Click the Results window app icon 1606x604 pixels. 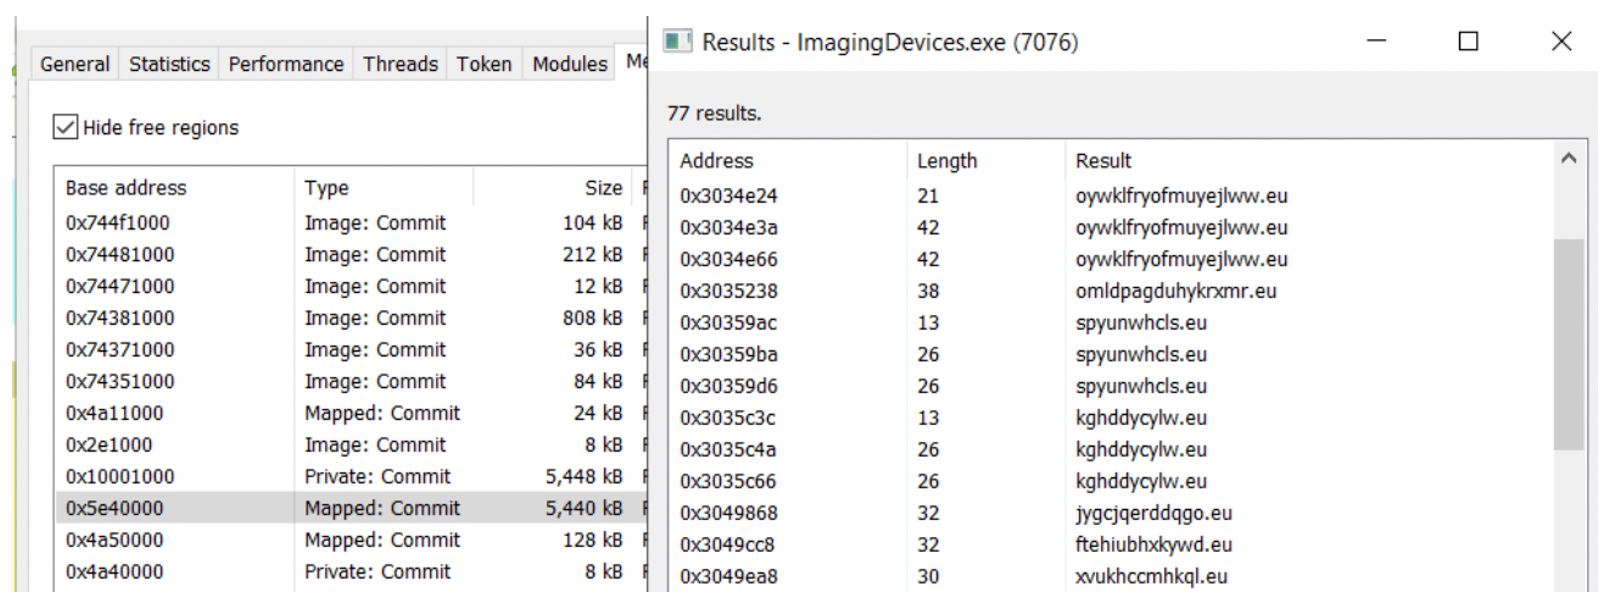click(x=677, y=41)
